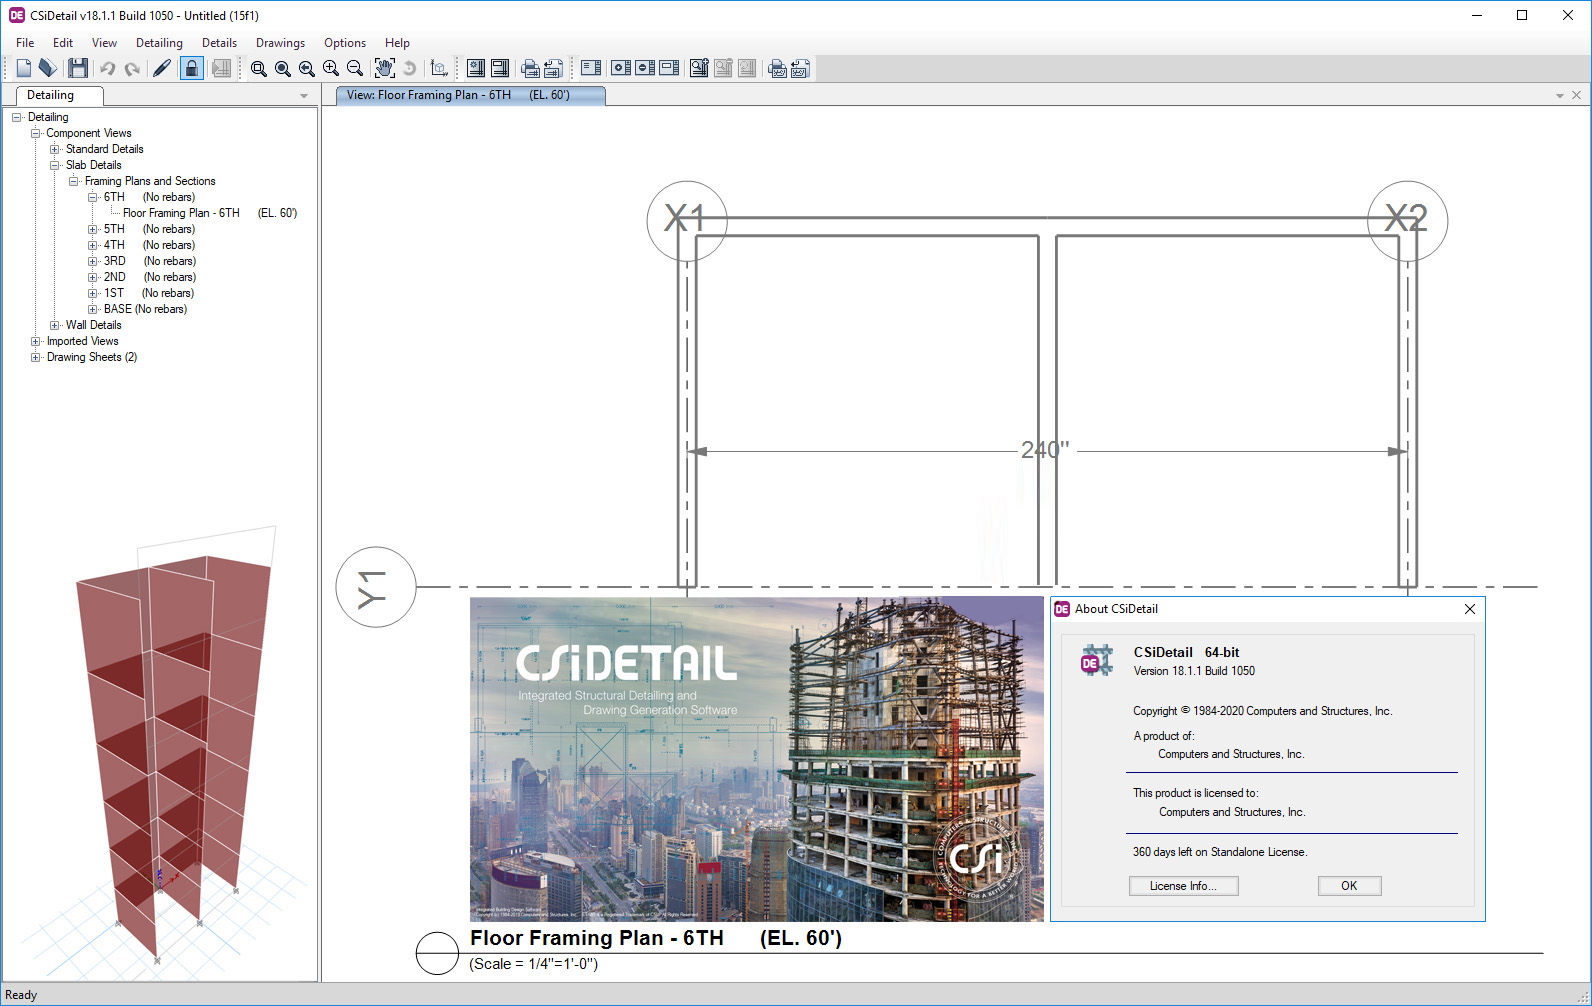1592x1006 pixels.
Task: Select the 1ST (No rebars) tree row
Action: [x=148, y=293]
